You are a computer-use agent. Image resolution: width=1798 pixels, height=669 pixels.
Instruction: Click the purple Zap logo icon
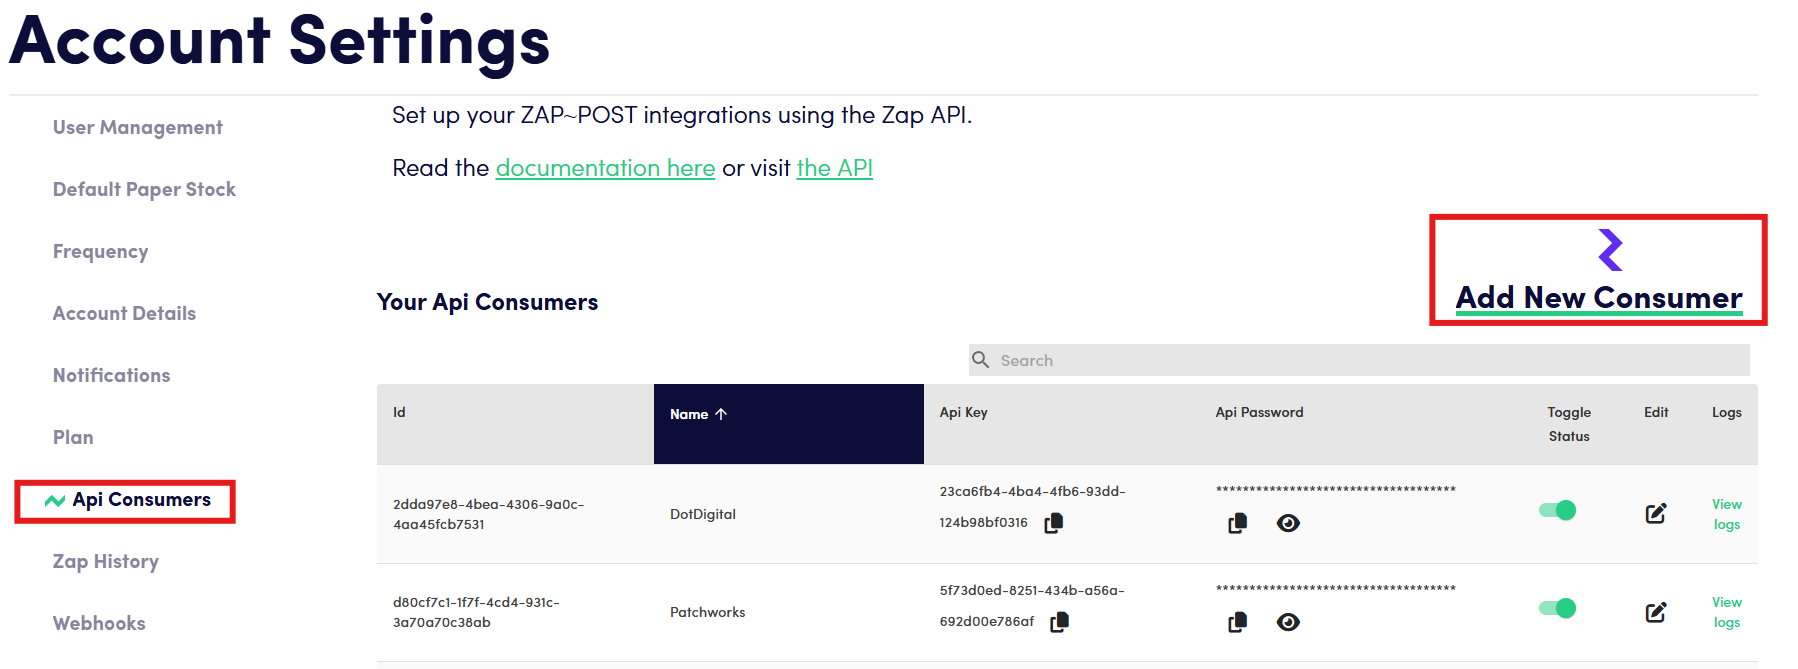pos(1610,250)
